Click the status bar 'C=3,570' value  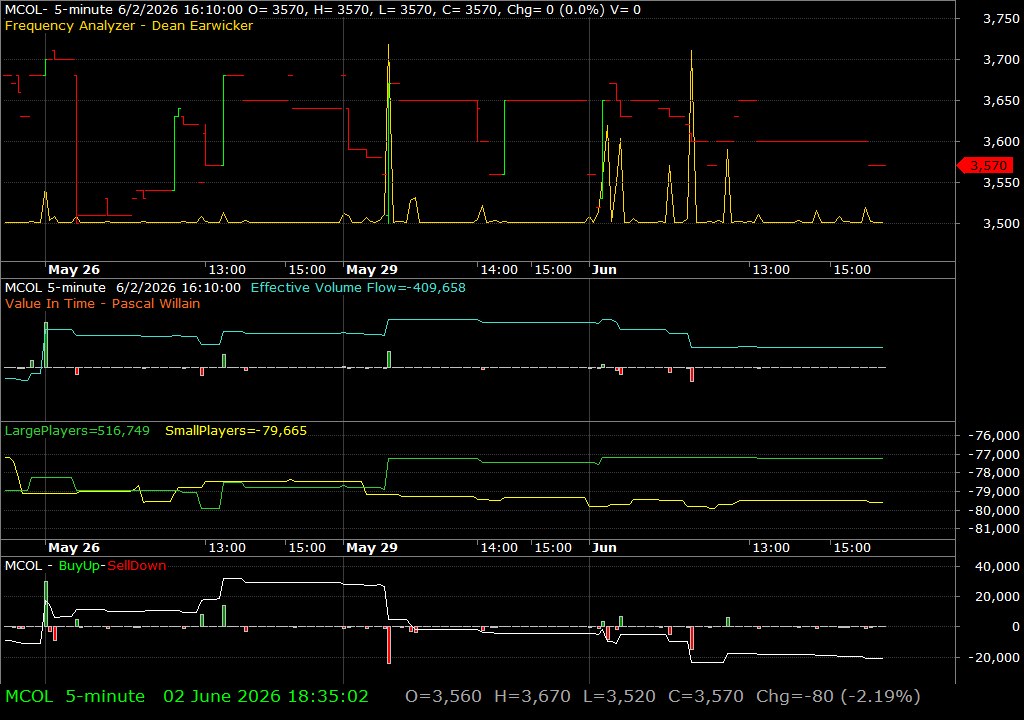point(706,696)
